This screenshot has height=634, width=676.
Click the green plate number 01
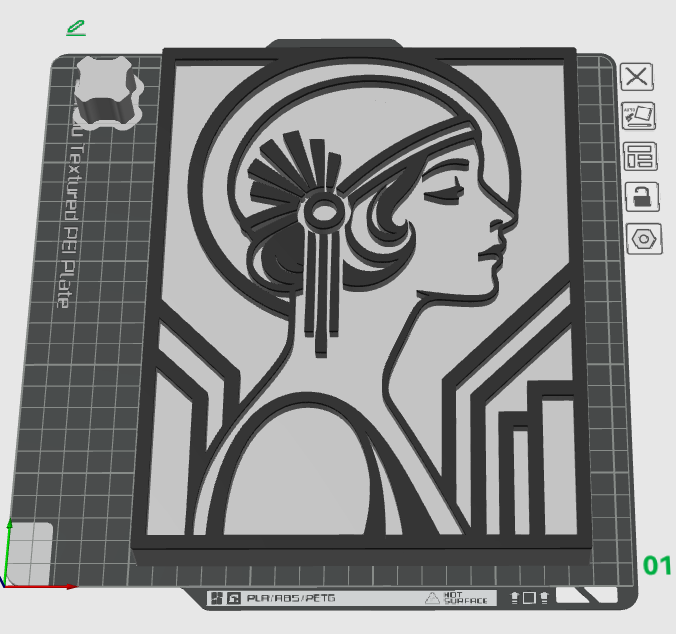pyautogui.click(x=657, y=565)
